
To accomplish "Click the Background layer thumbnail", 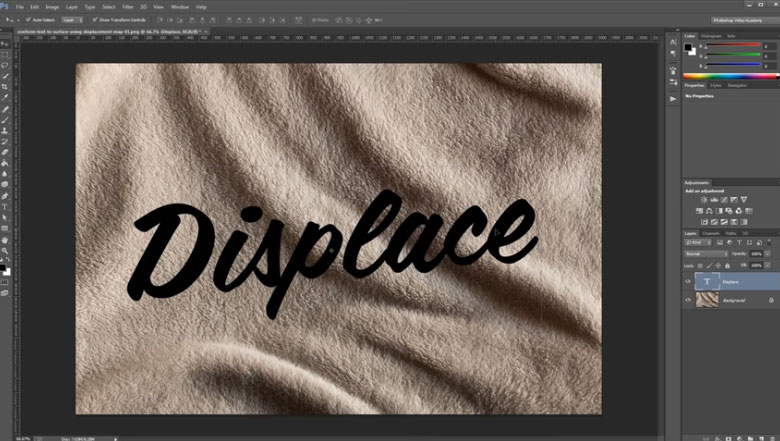I will pyautogui.click(x=707, y=300).
